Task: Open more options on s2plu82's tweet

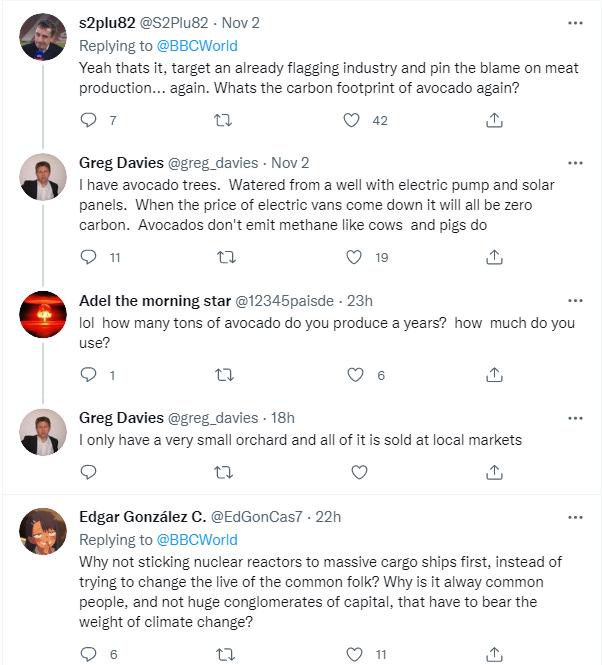Action: click(x=575, y=23)
